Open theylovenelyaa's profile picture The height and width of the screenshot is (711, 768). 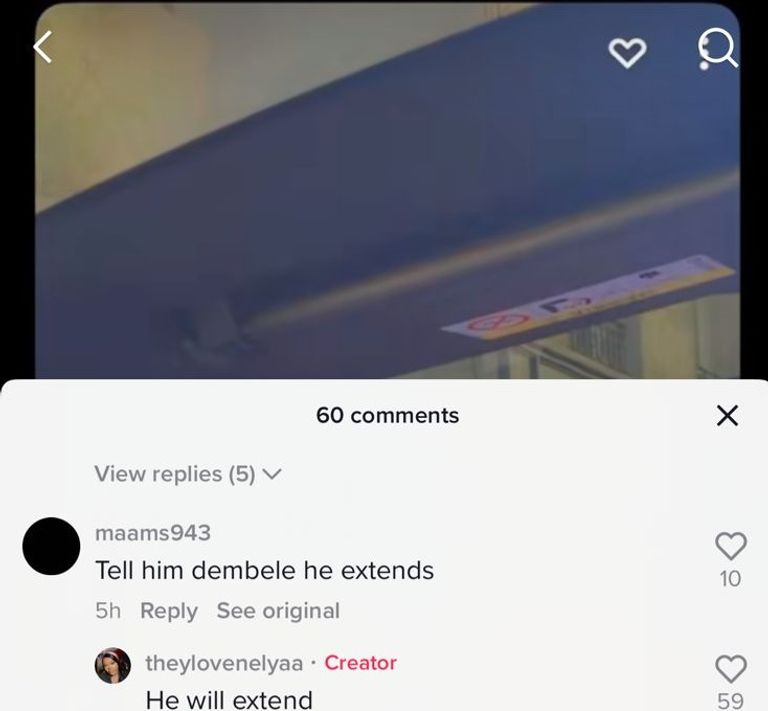[113, 665]
